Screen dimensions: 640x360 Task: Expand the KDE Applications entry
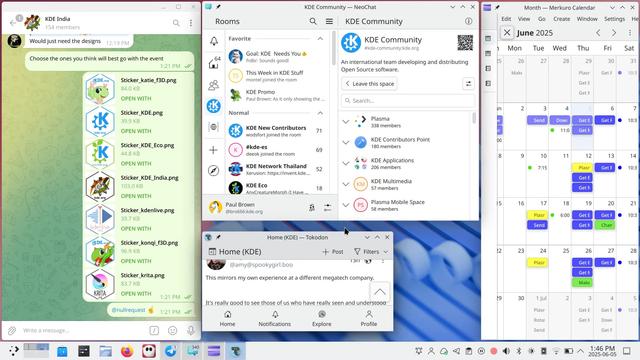(x=346, y=163)
